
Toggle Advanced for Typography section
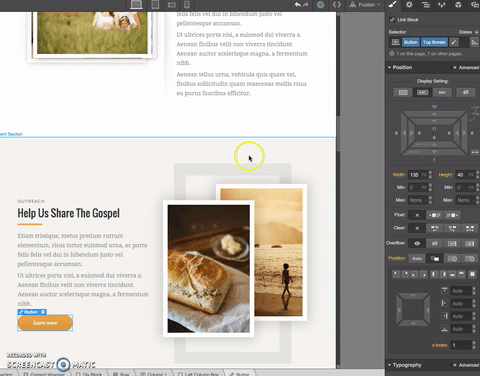[x=466, y=365]
